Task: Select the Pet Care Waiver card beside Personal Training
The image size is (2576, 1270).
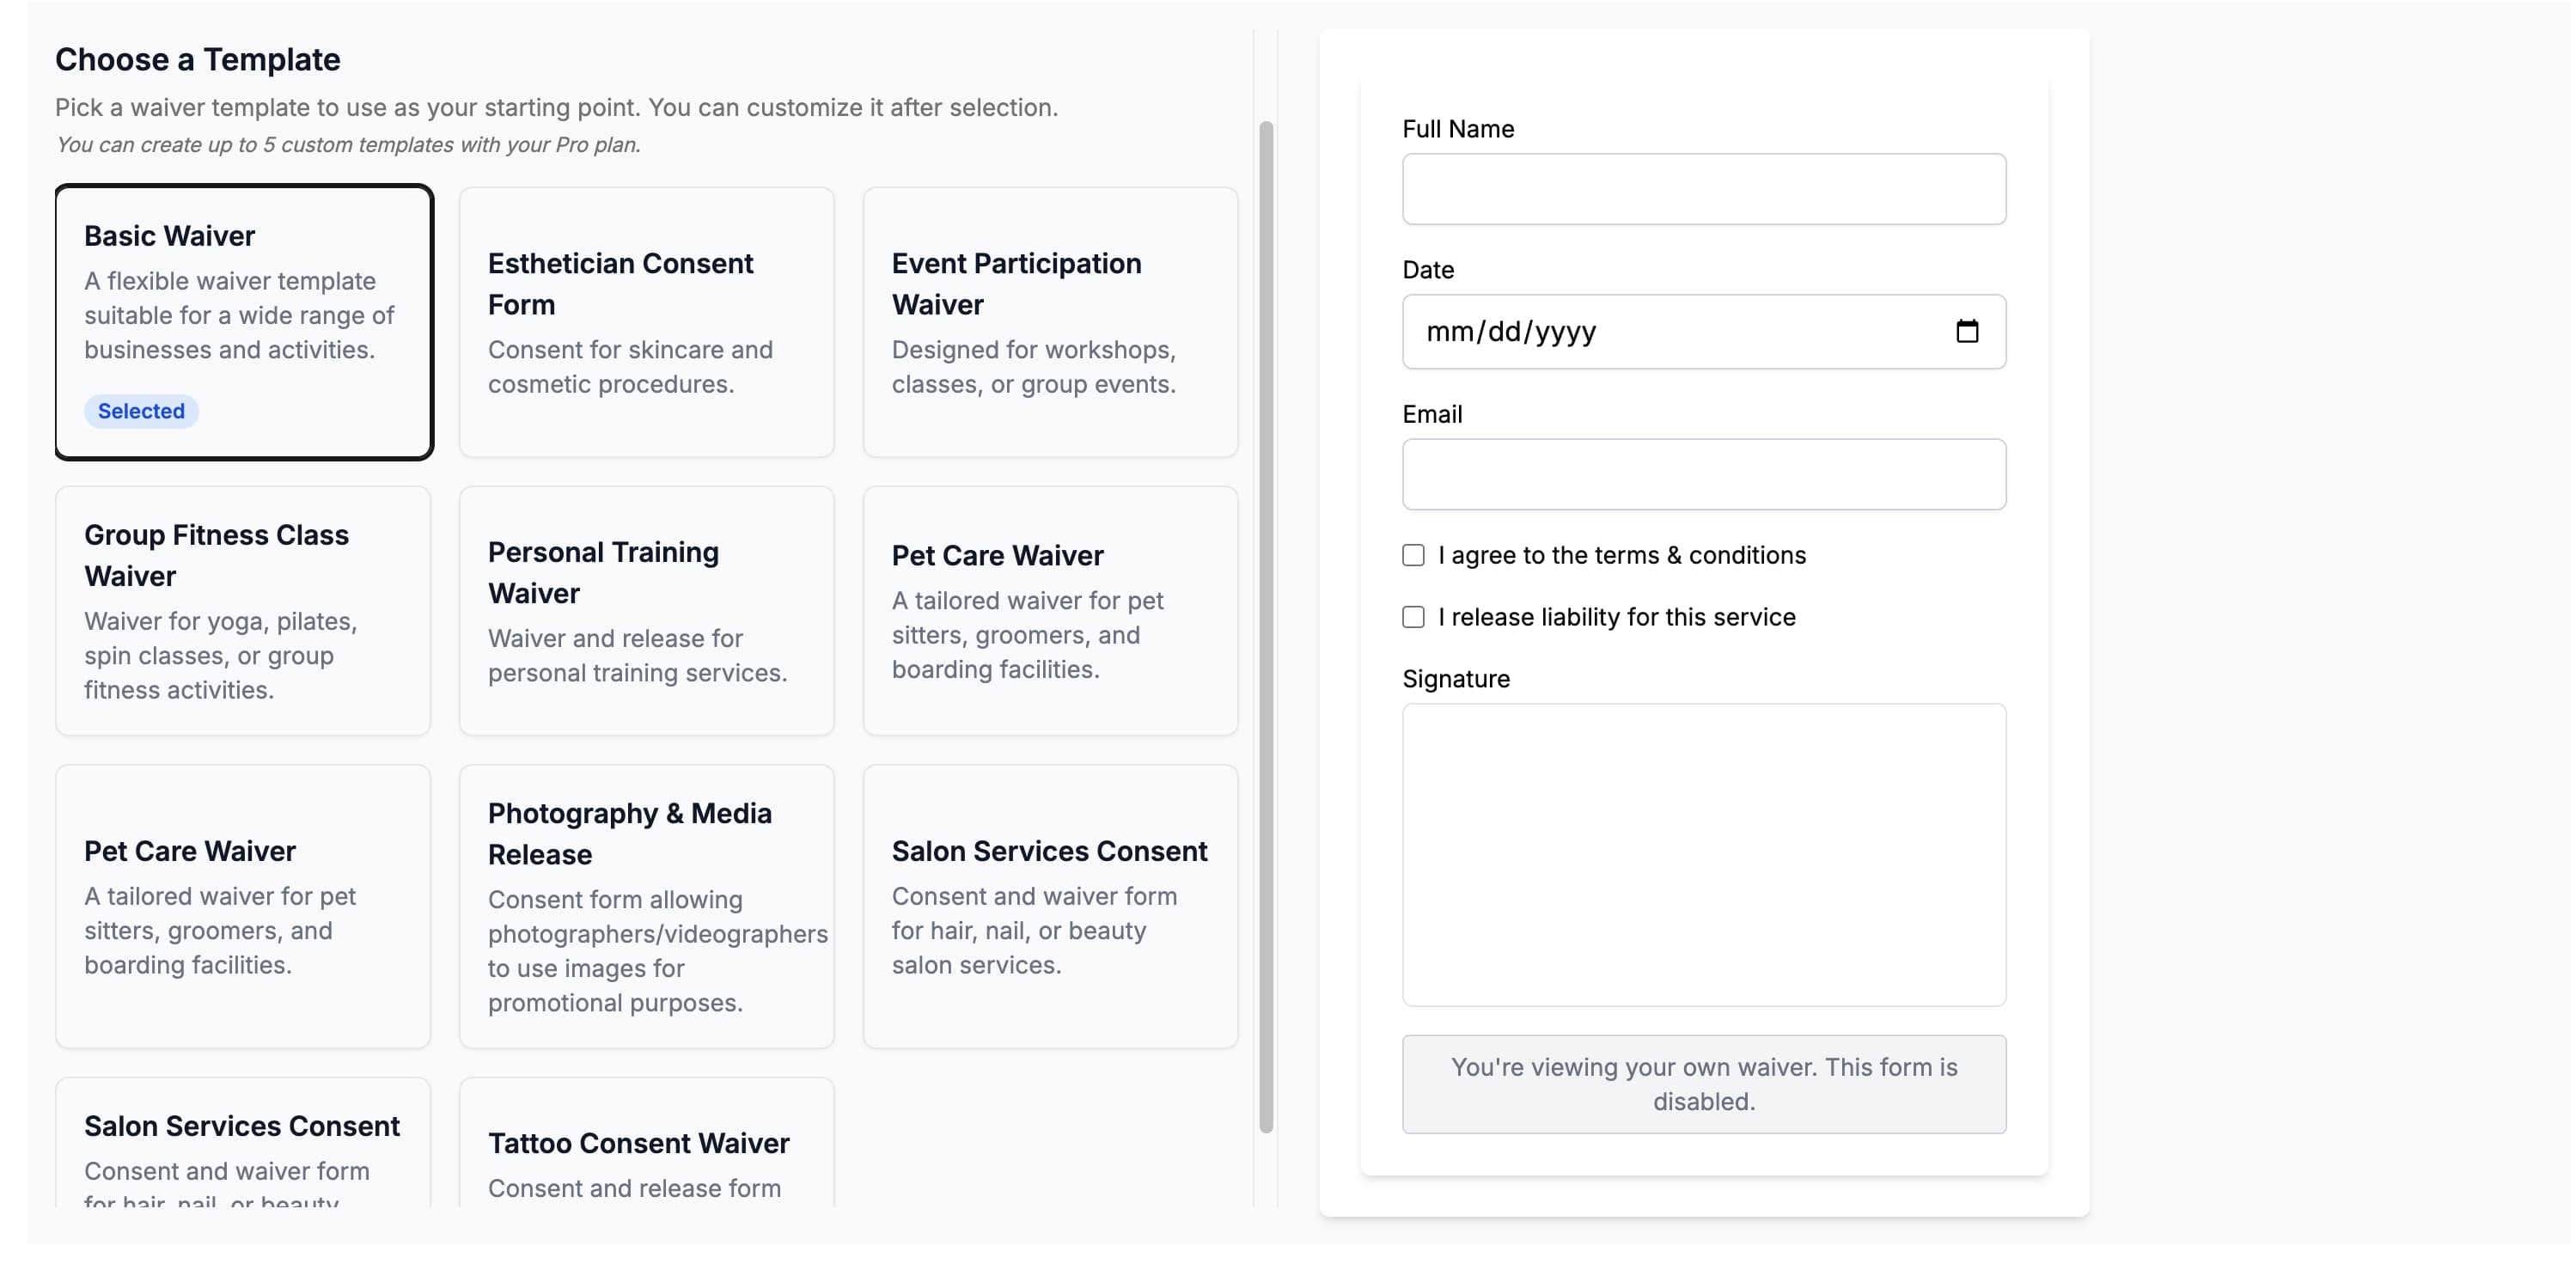Action: [1050, 610]
